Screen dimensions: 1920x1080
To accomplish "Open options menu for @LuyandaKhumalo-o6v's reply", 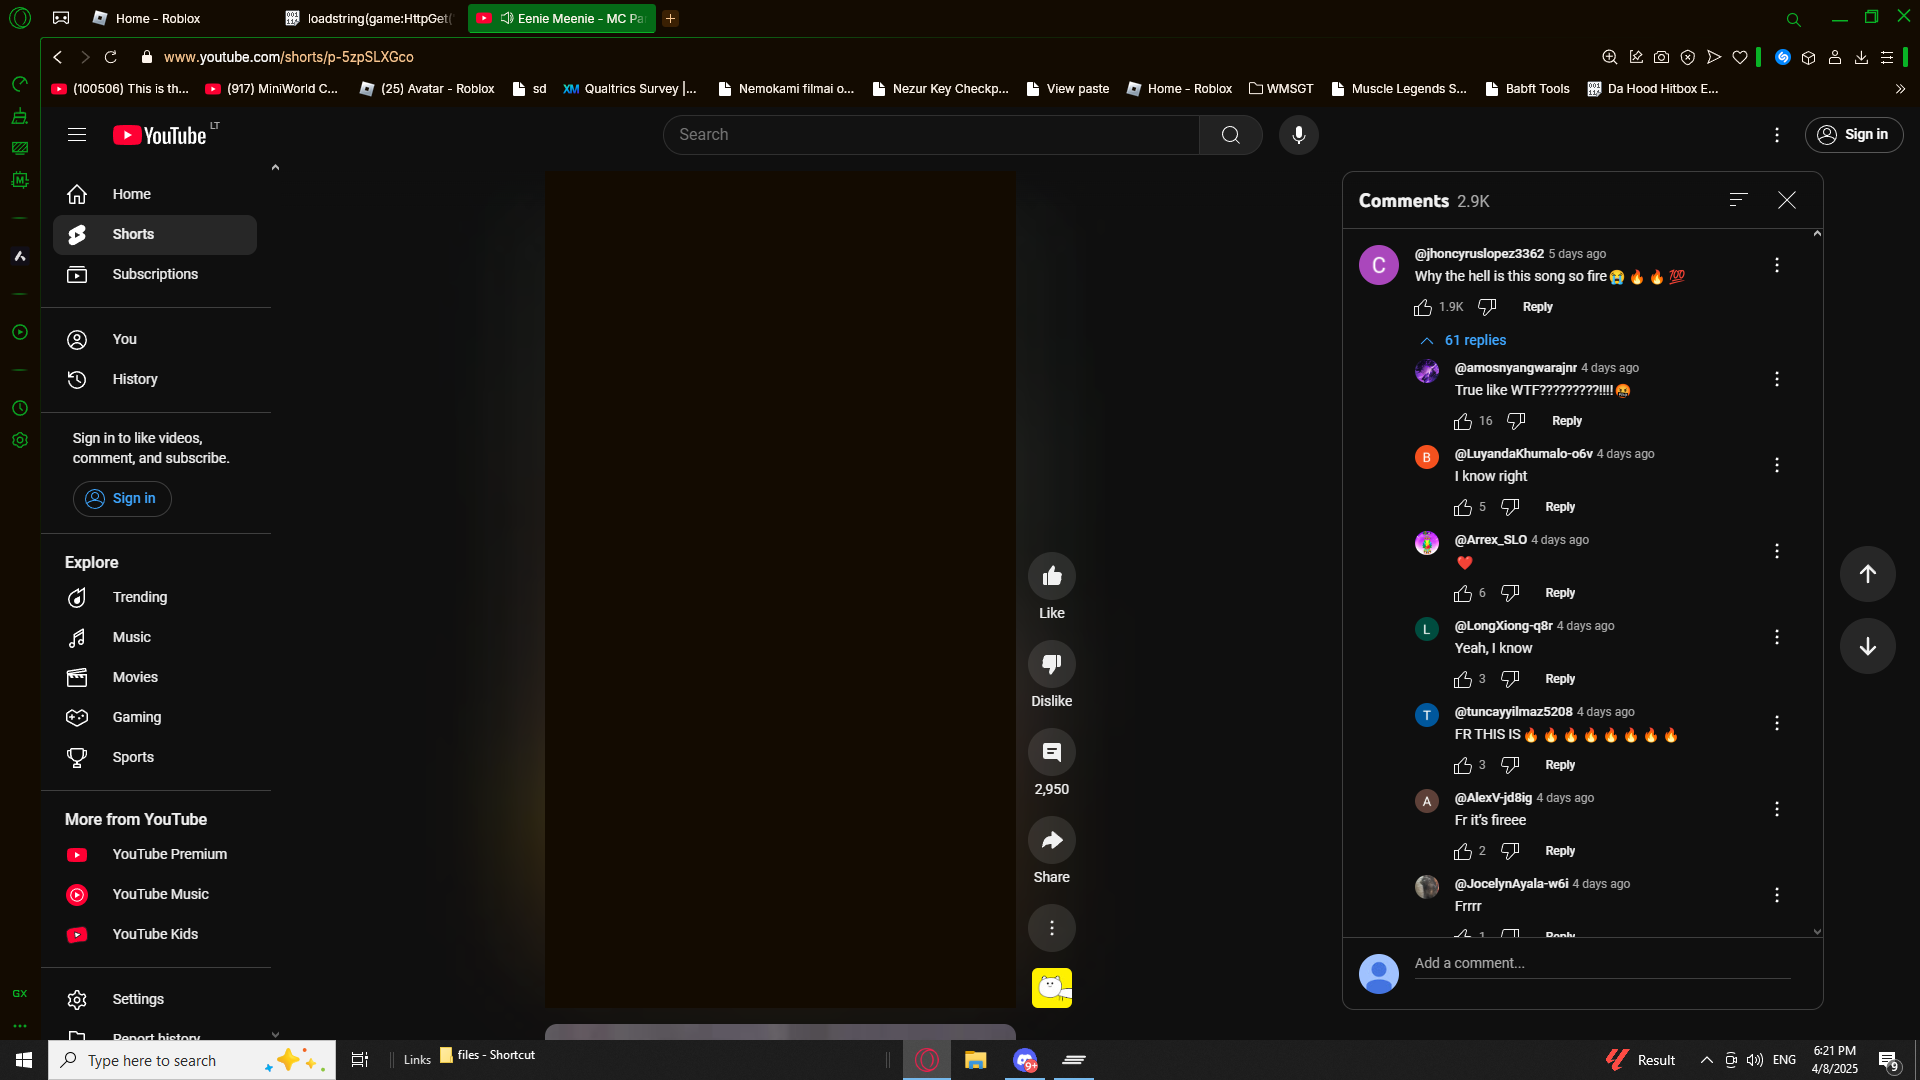I will coord(1776,465).
